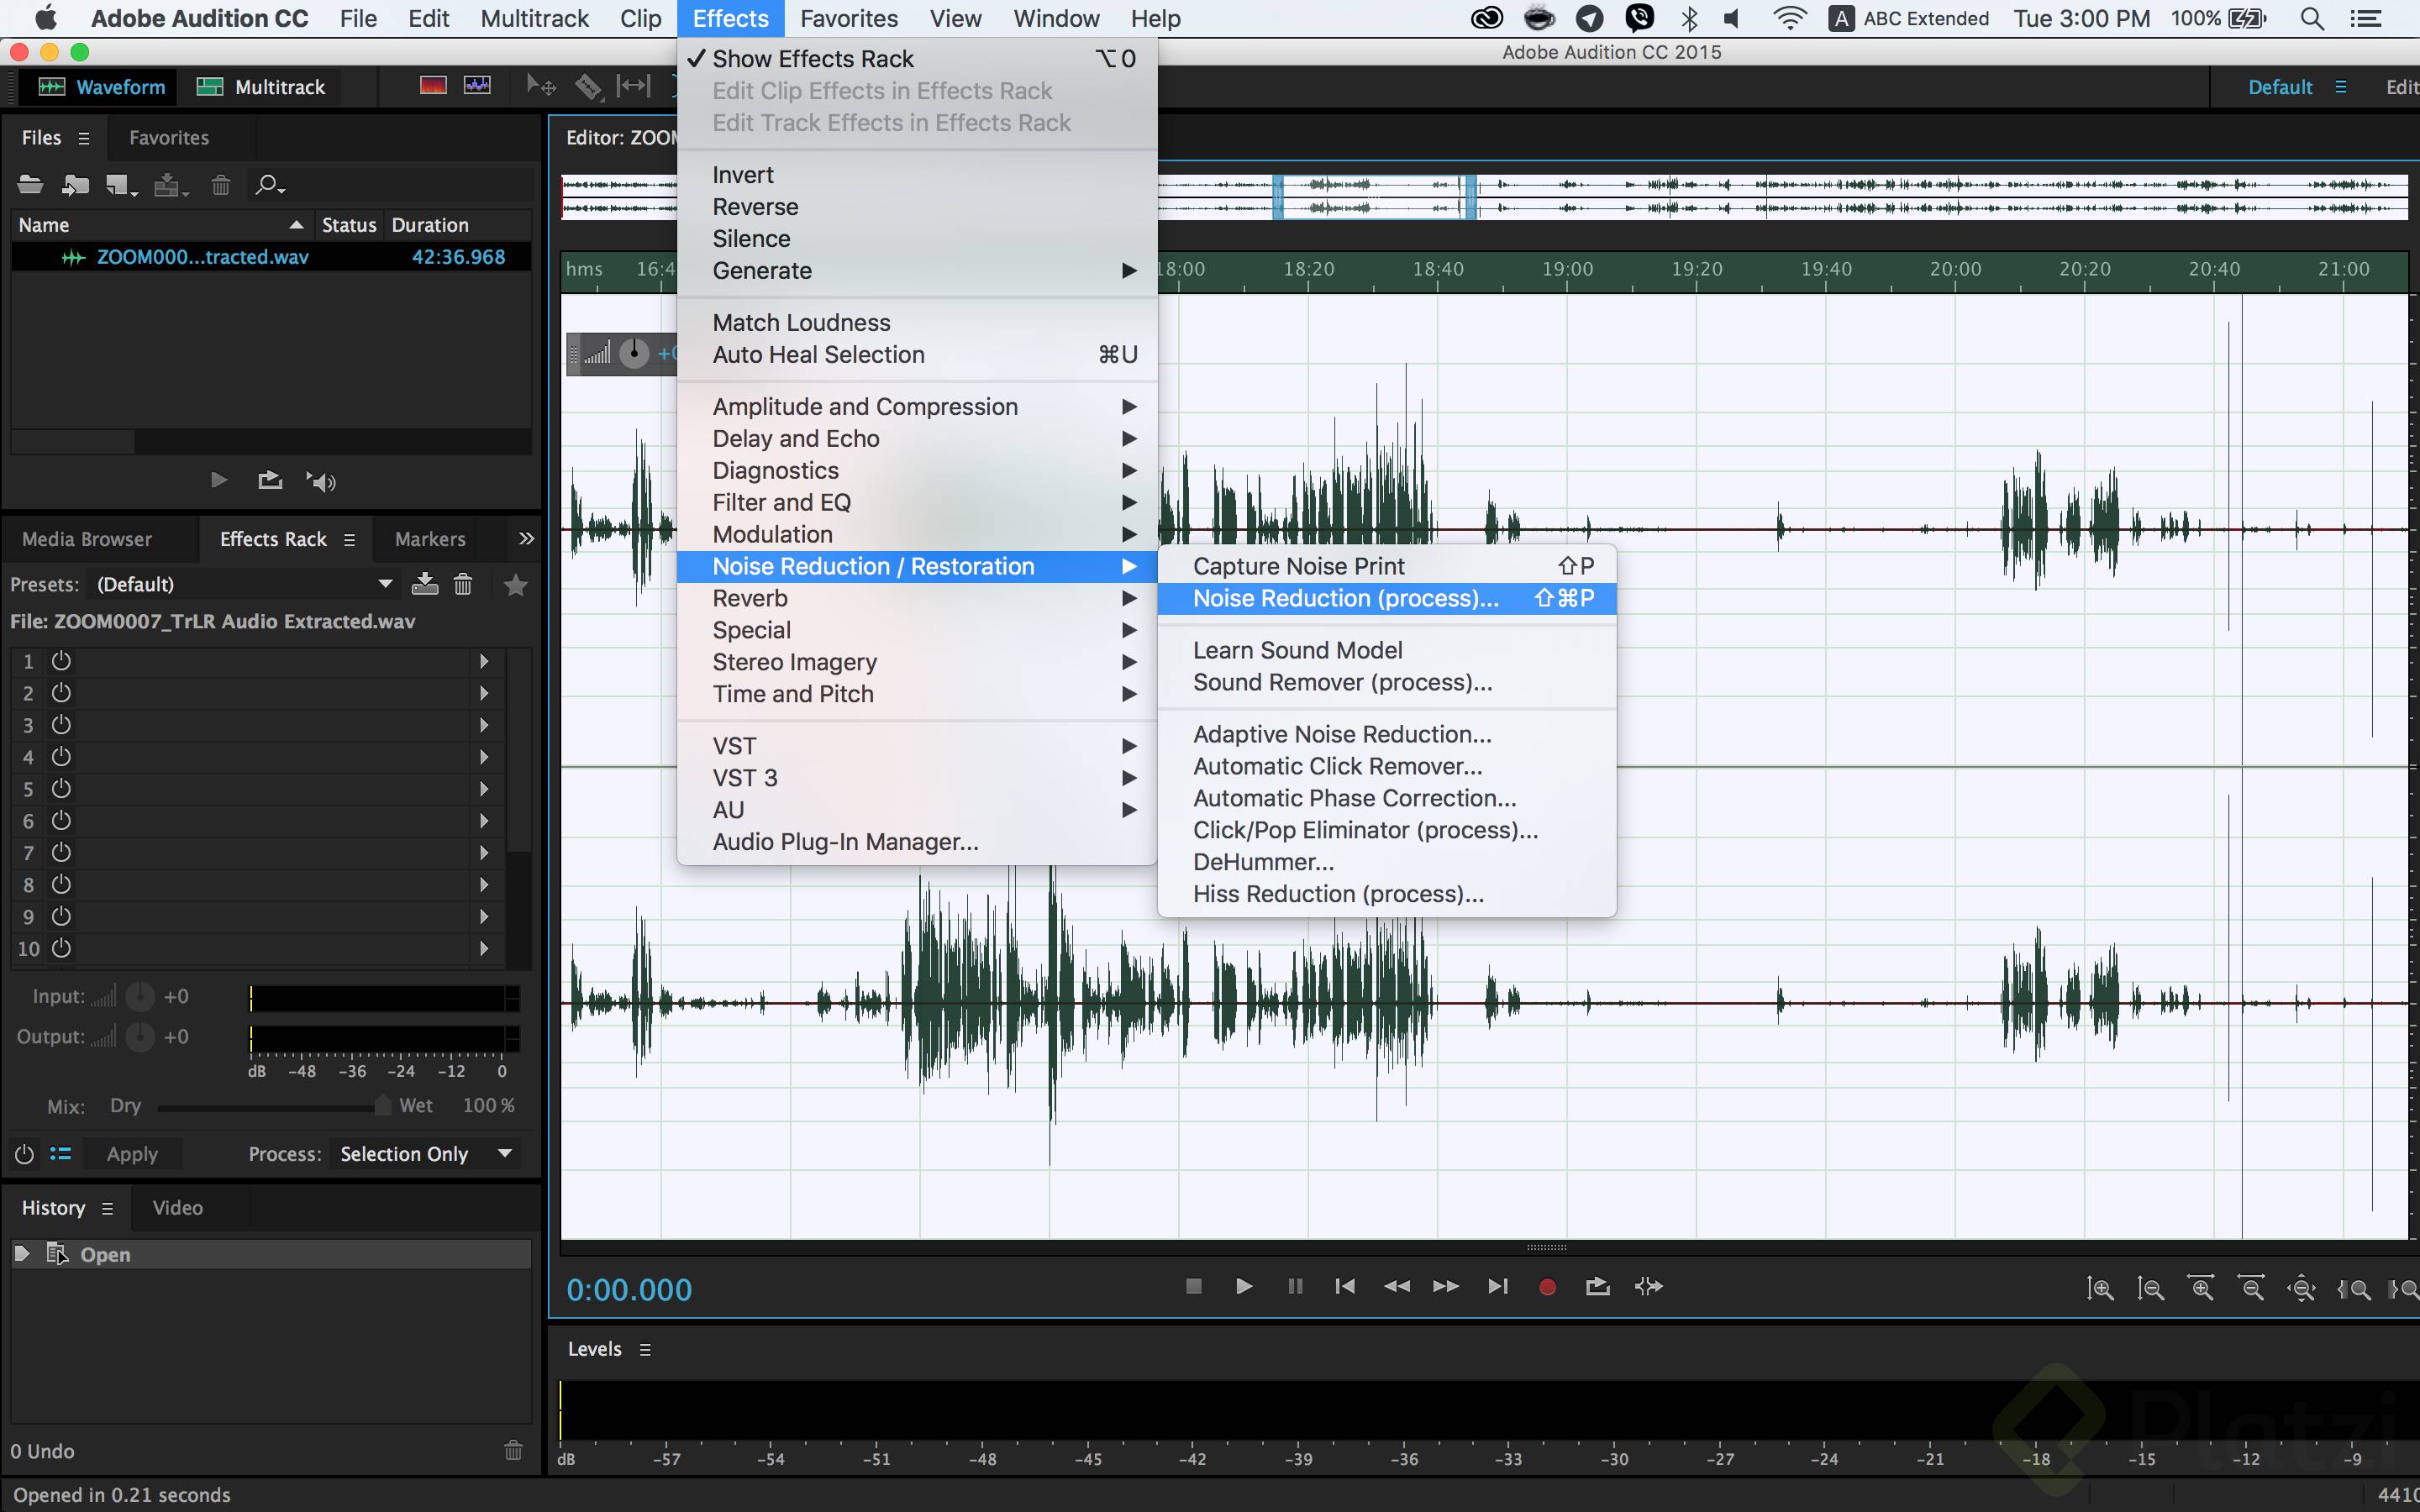Disable Show Effects Rack in the Effects menu
Viewport: 2420px width, 1512px height.
[x=812, y=58]
